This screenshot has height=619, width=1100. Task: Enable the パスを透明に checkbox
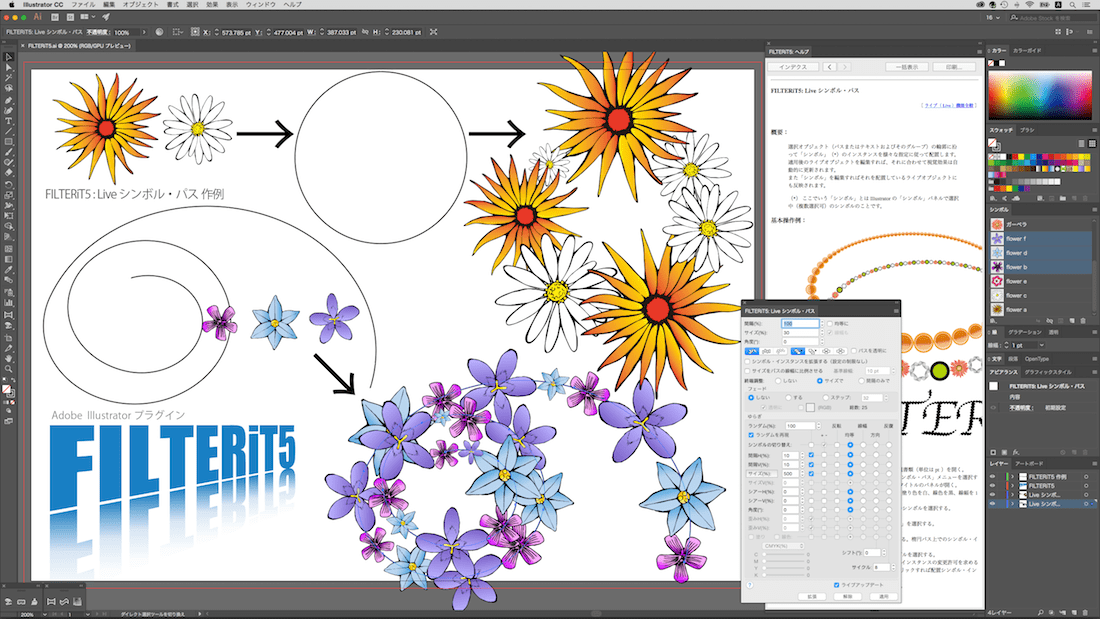point(854,350)
